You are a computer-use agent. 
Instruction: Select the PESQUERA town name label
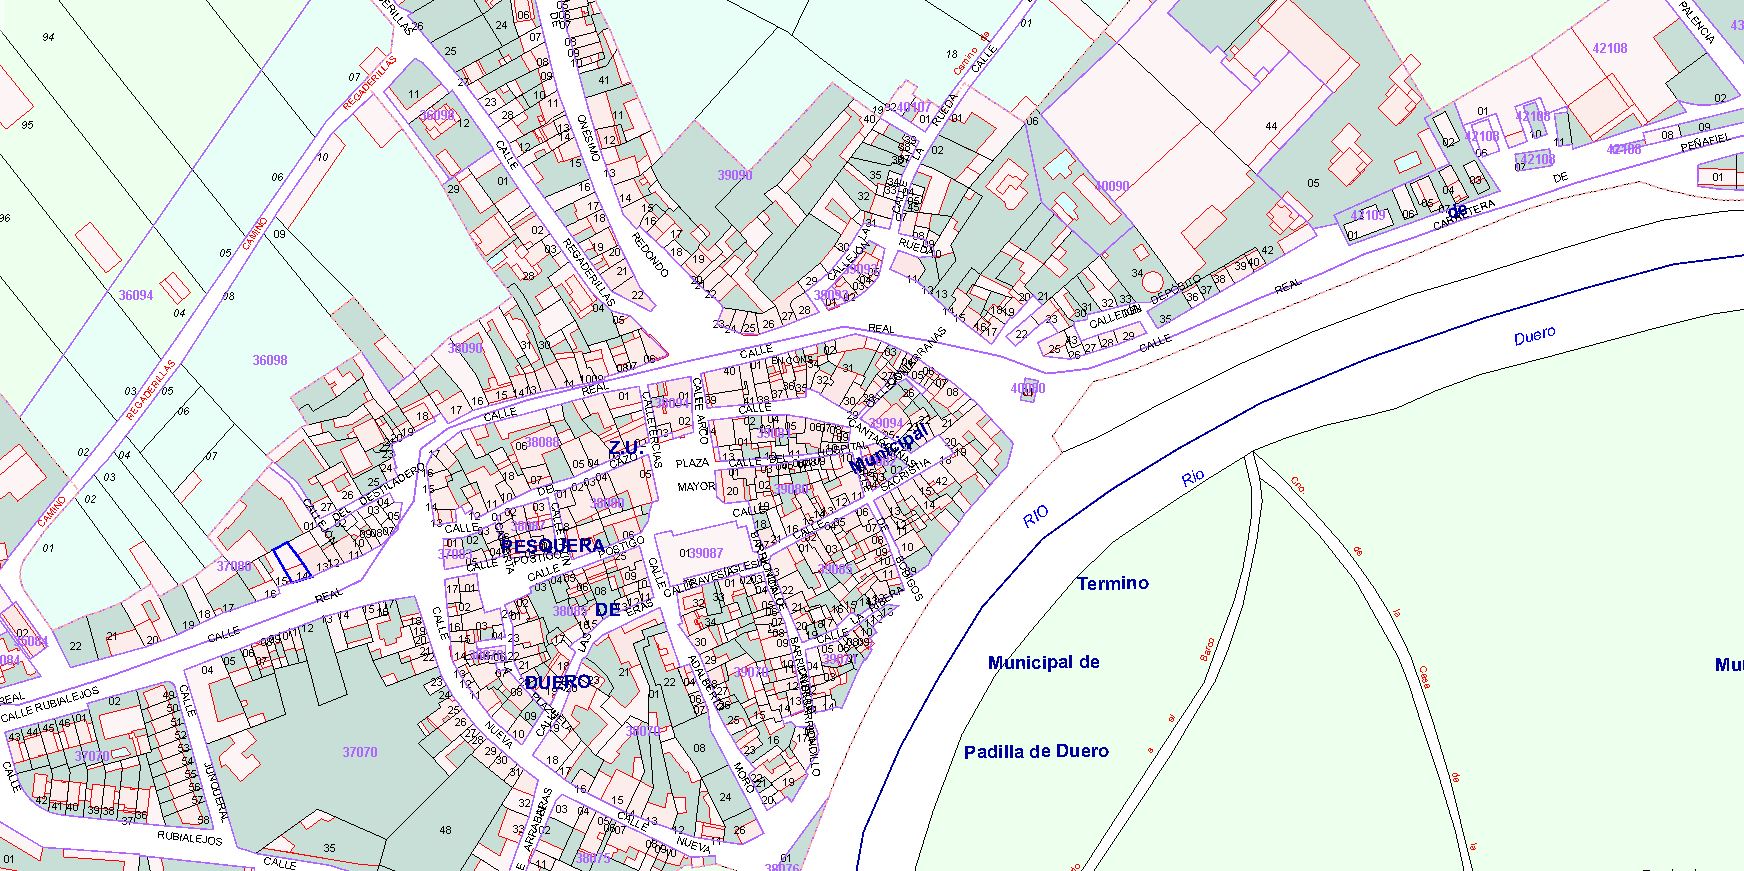[x=553, y=546]
